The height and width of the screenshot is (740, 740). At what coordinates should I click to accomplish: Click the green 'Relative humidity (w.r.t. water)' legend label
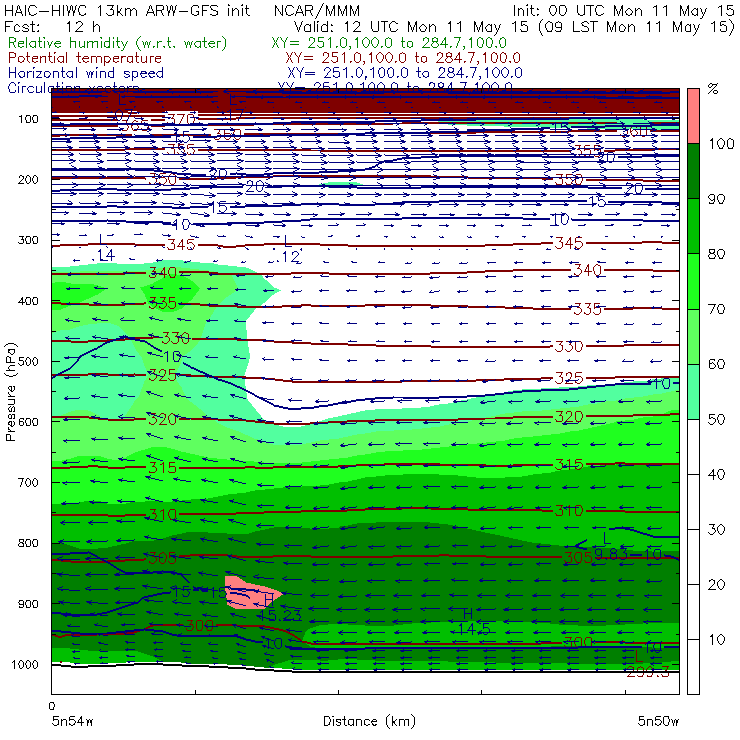[x=118, y=43]
